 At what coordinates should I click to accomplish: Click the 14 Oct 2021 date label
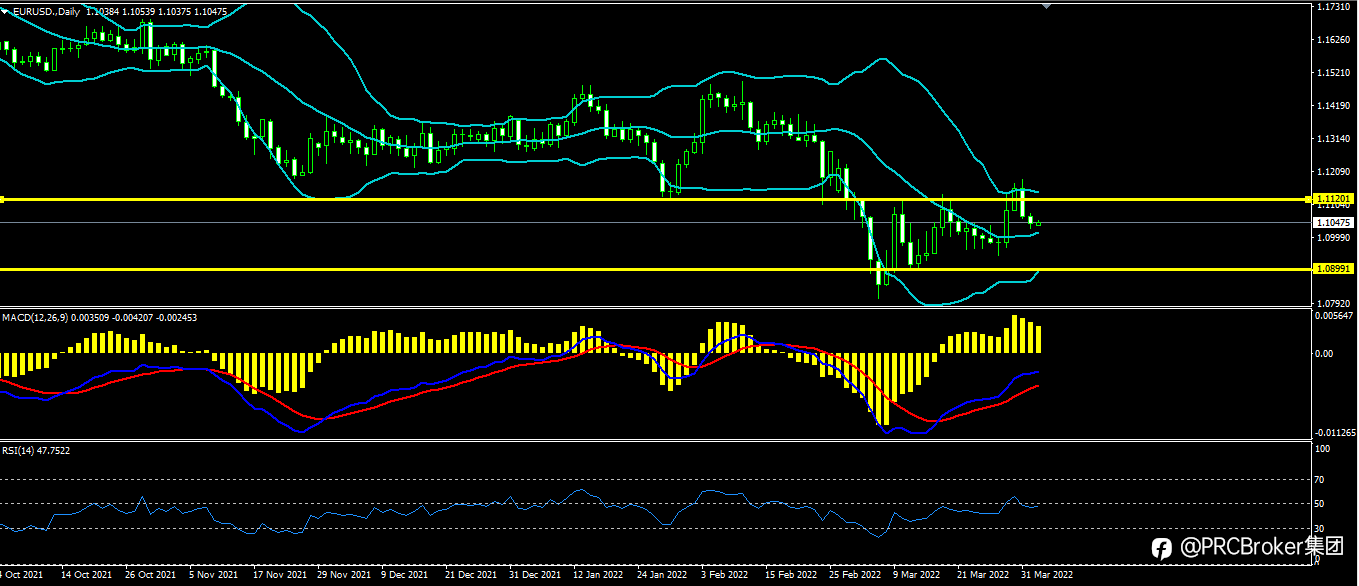click(85, 575)
